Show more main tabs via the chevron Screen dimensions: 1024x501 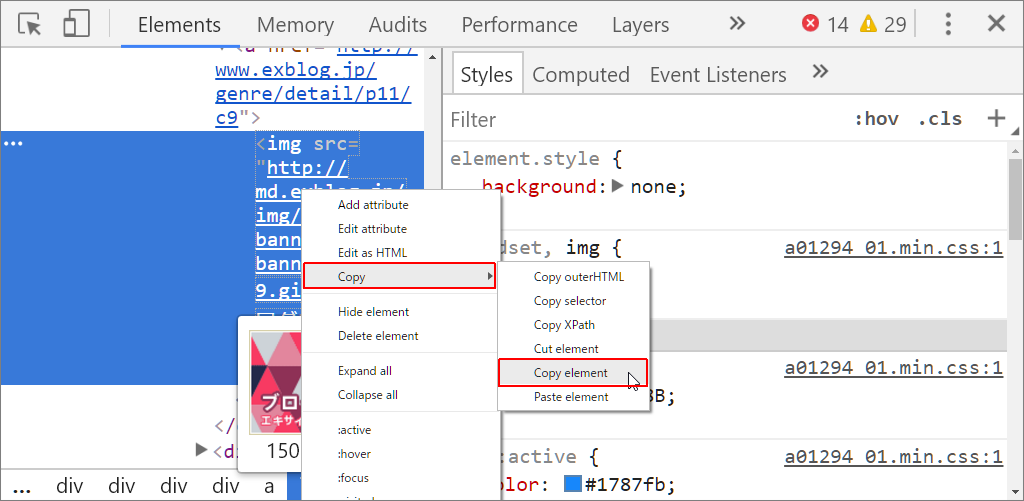(x=737, y=24)
